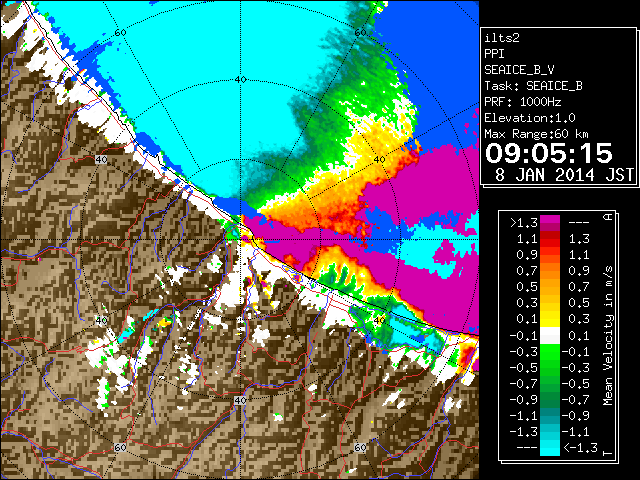Select the Elevation:1.0 entry
640x480 pixels.
(530, 118)
